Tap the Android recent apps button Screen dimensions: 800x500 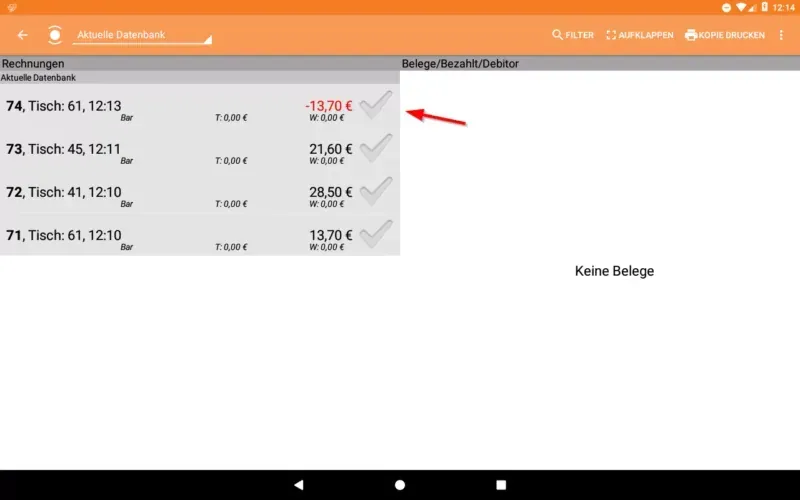point(501,485)
